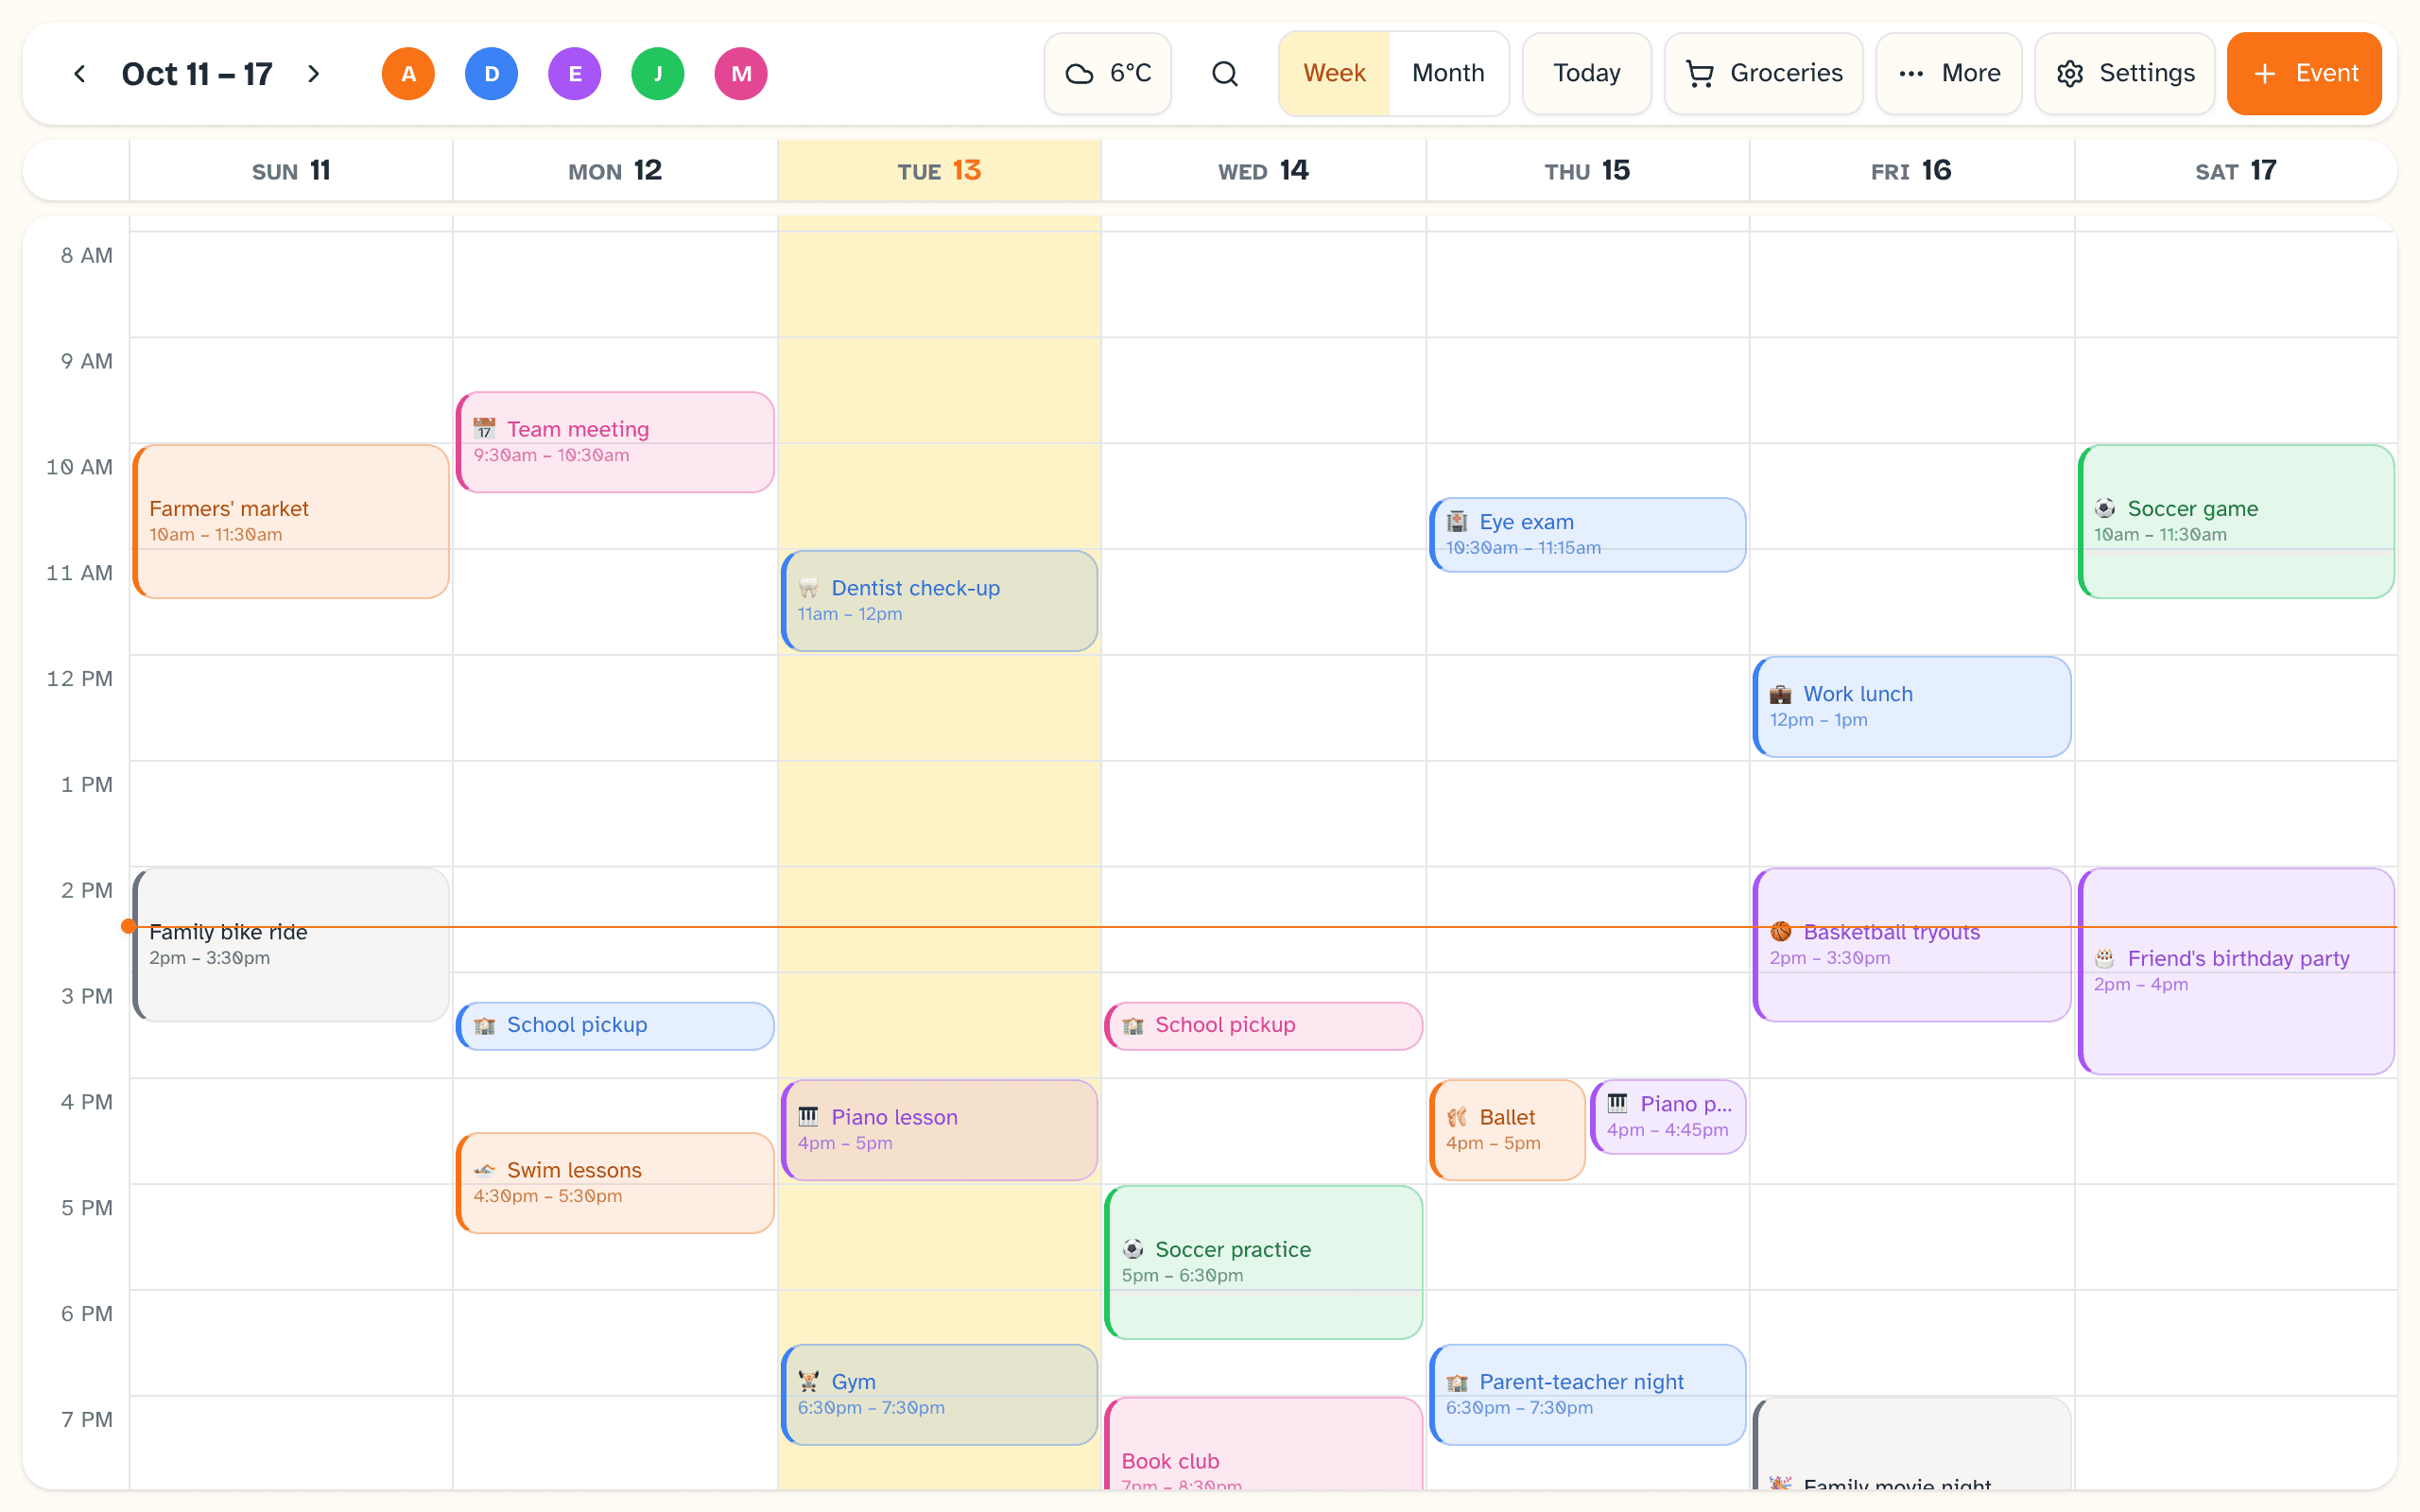Click the piano keys icon on Piano lesson

pyautogui.click(x=808, y=1117)
